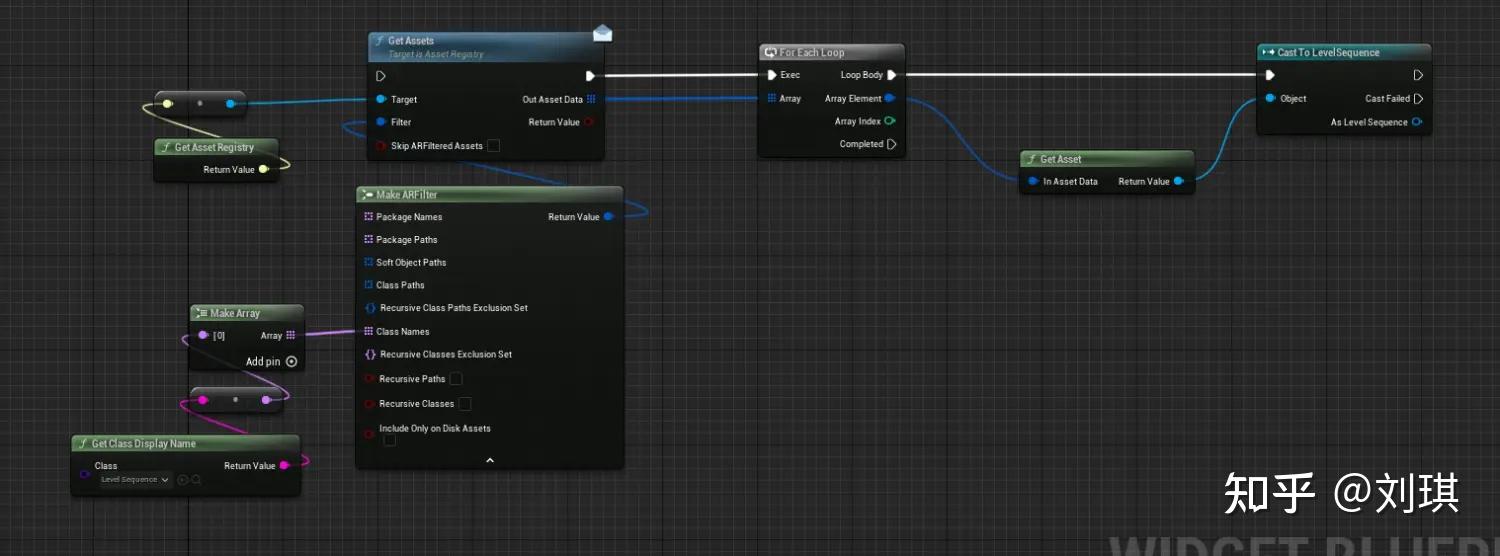
Task: Select the Make Array node title
Action: click(x=235, y=313)
